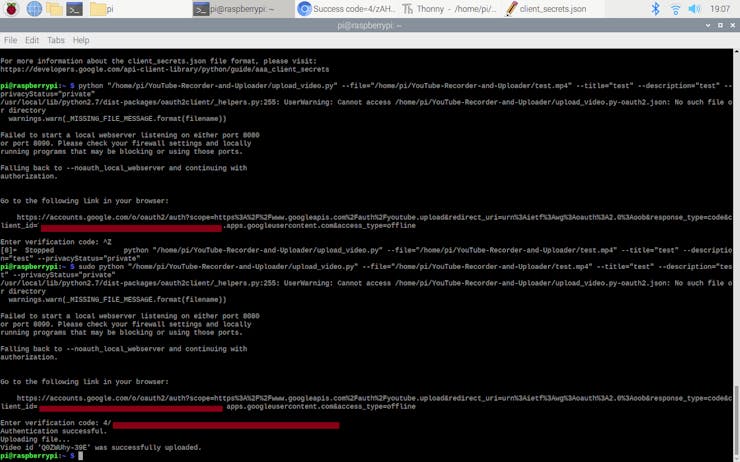Switch to the client_secrets.json editor window
Viewport: 740px width, 462px height.
pyautogui.click(x=552, y=8)
